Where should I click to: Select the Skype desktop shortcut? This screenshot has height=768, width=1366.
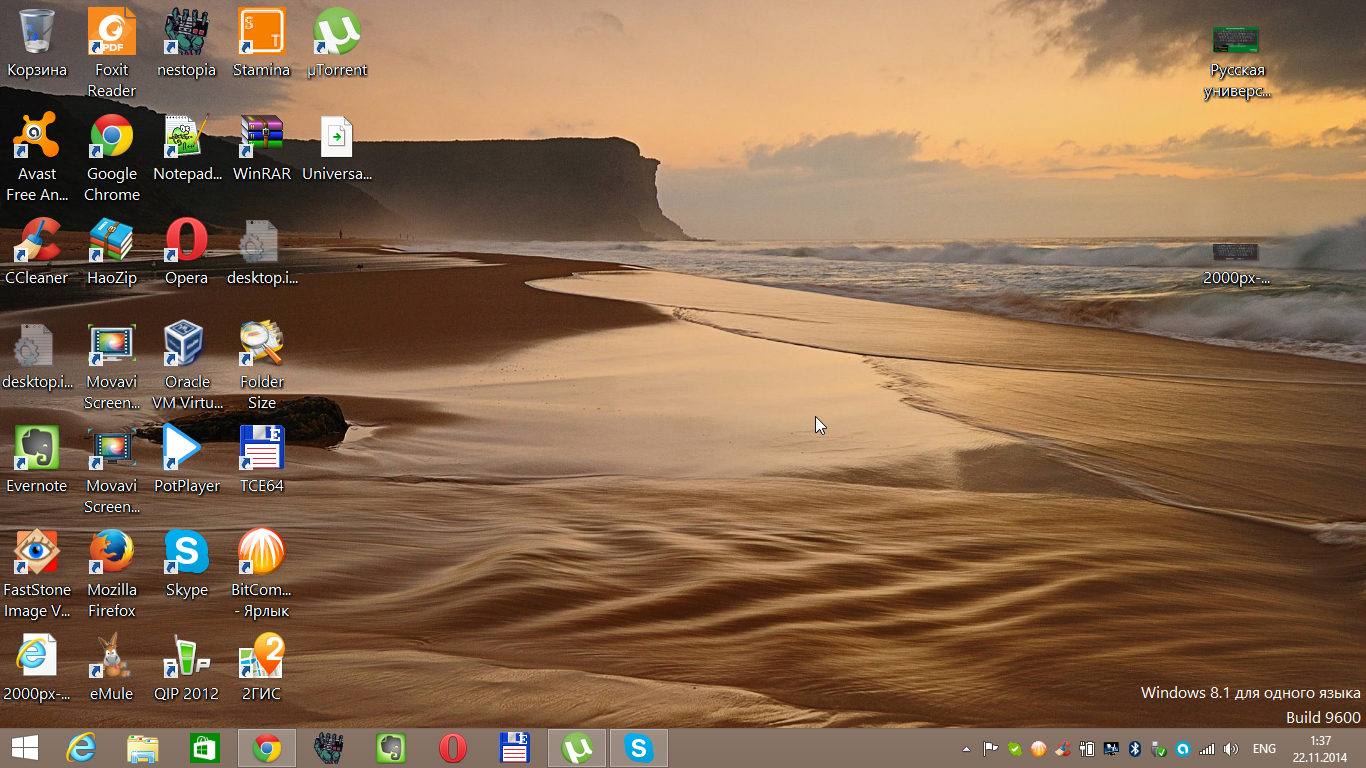187,564
